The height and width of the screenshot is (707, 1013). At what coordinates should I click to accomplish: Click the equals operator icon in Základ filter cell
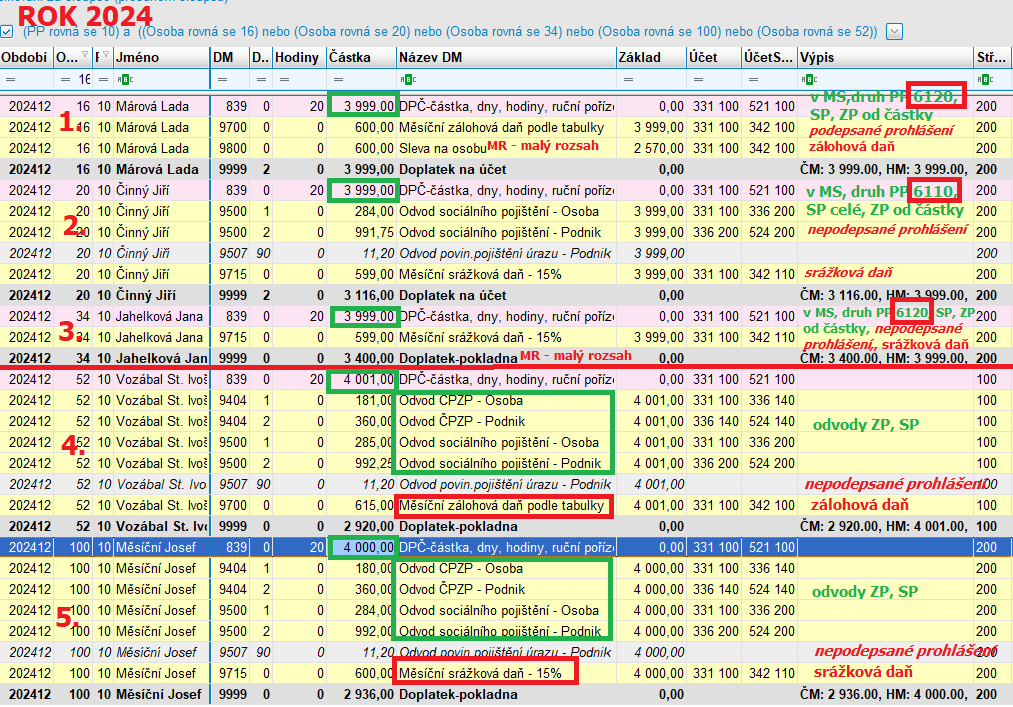pos(628,79)
